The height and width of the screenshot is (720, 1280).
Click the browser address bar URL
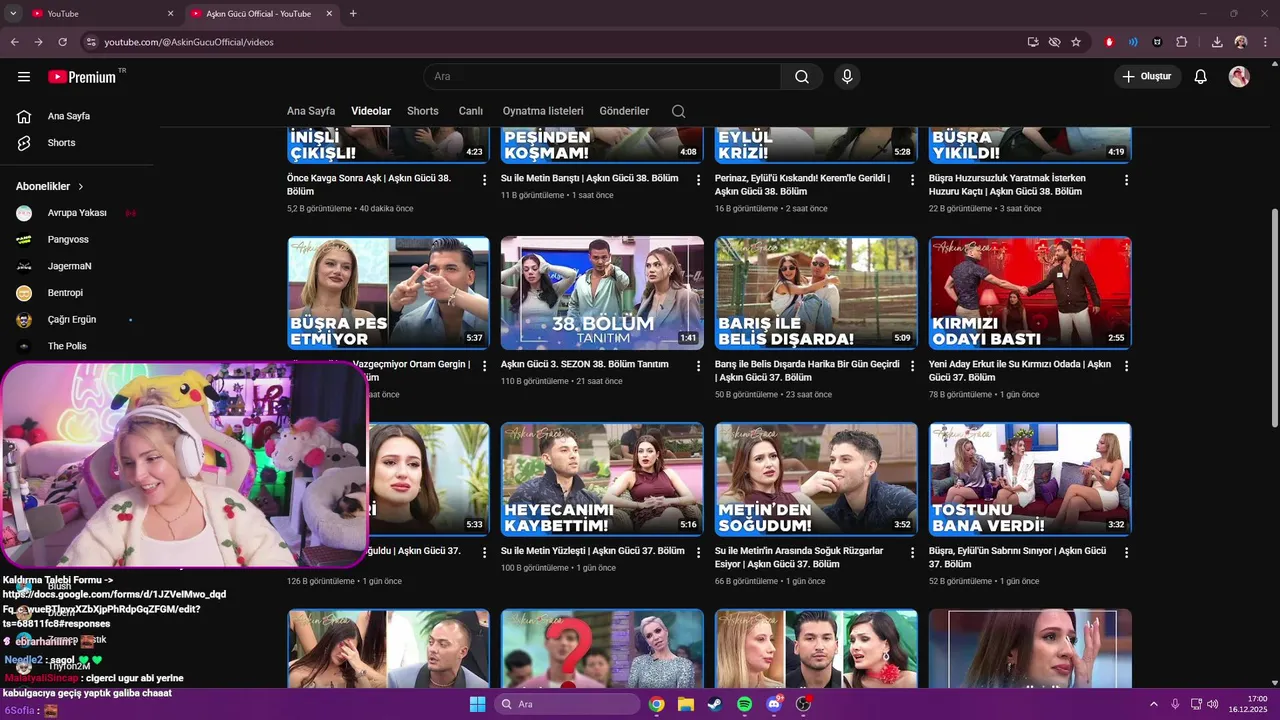click(x=189, y=42)
